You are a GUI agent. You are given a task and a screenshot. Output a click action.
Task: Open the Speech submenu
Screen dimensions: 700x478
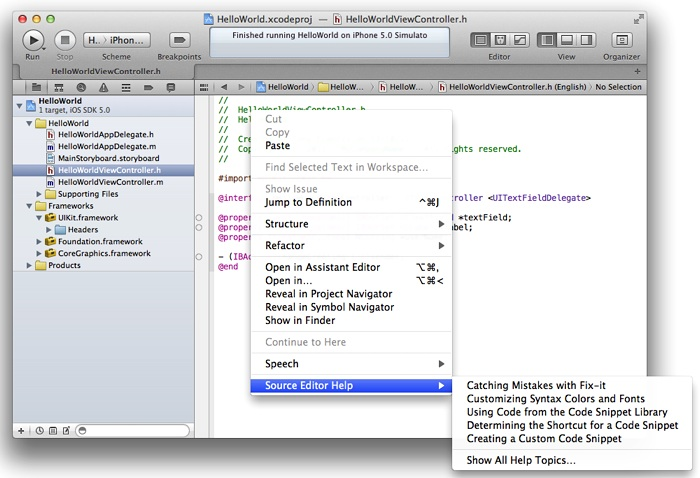351,364
